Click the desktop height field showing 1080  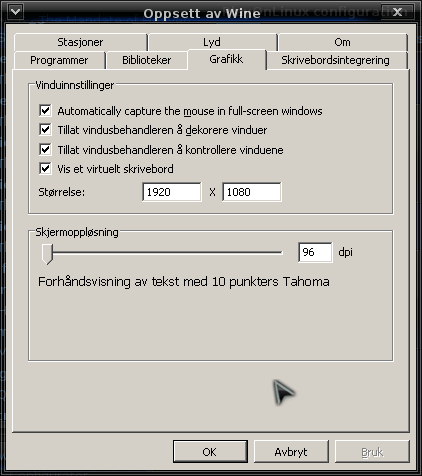pyautogui.click(x=252, y=192)
